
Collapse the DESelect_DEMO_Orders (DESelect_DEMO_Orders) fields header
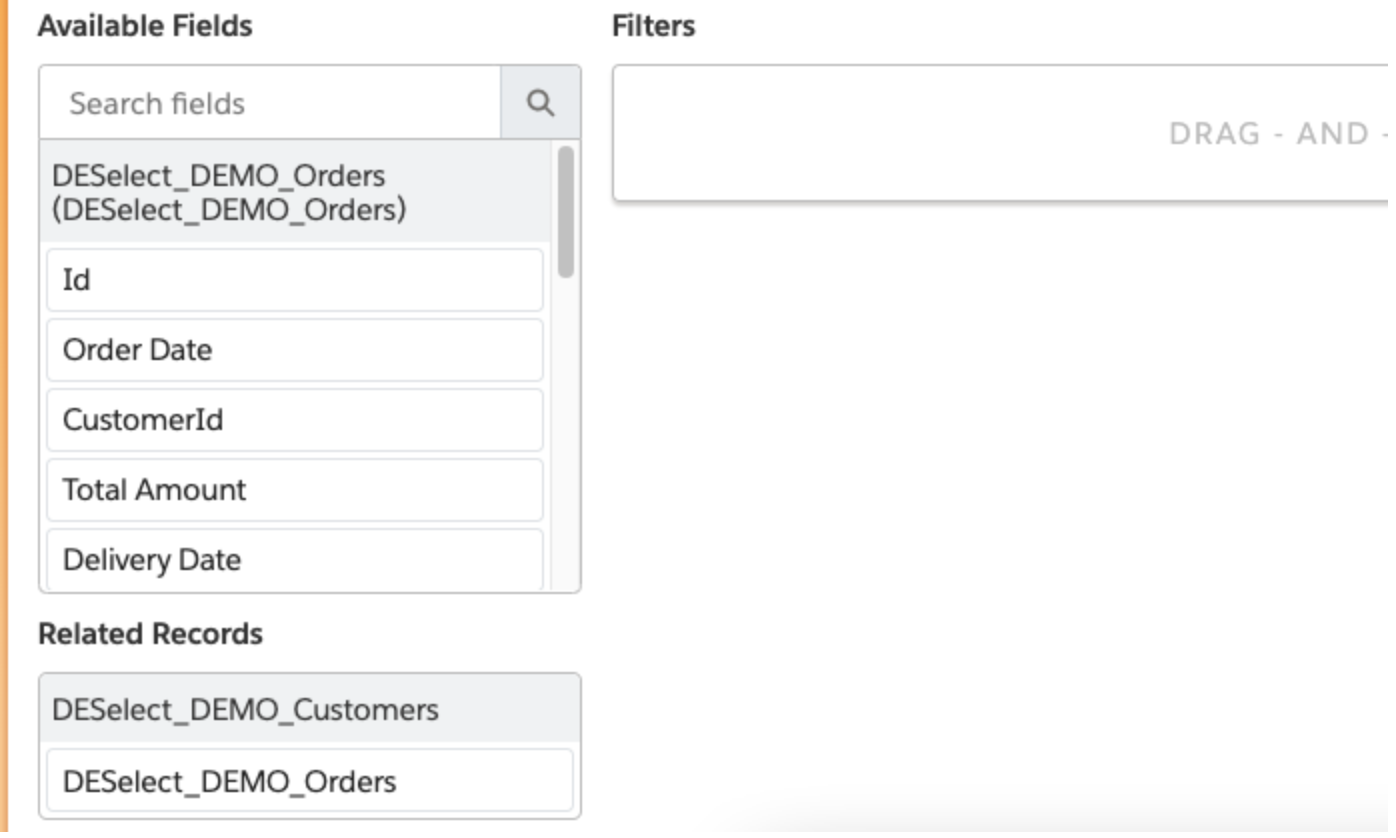pos(296,191)
